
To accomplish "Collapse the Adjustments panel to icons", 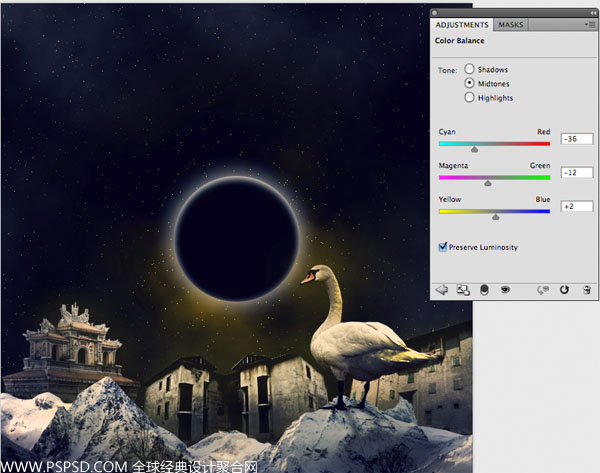I will (593, 13).
